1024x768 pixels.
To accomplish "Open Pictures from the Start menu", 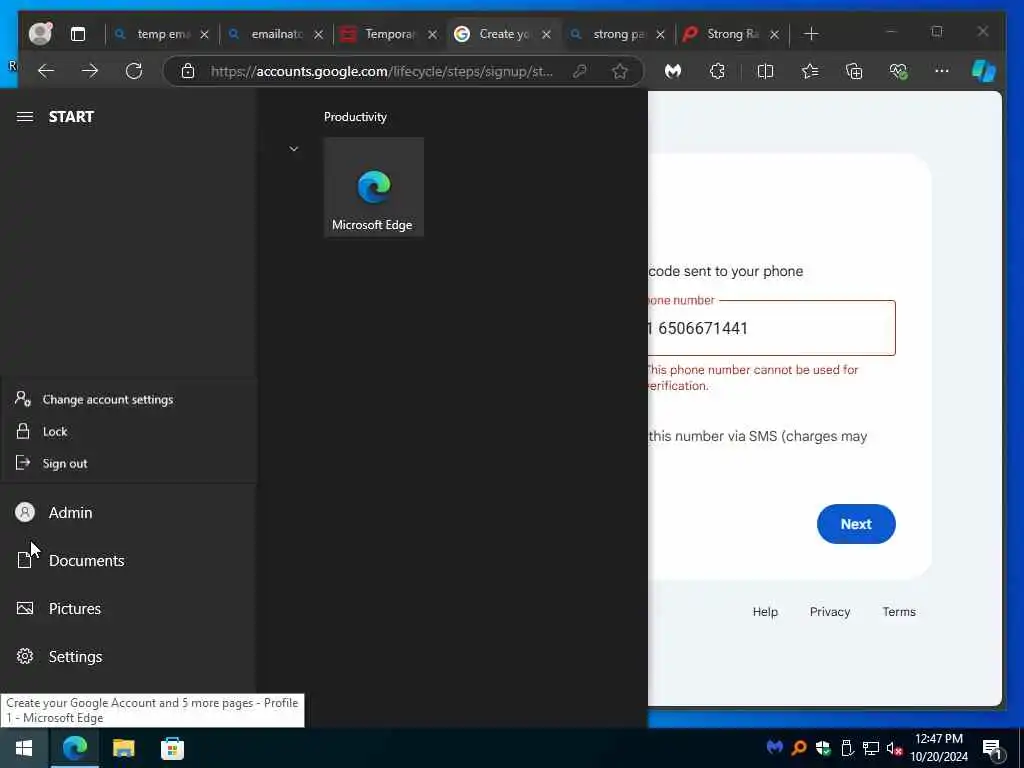I will coord(128,609).
